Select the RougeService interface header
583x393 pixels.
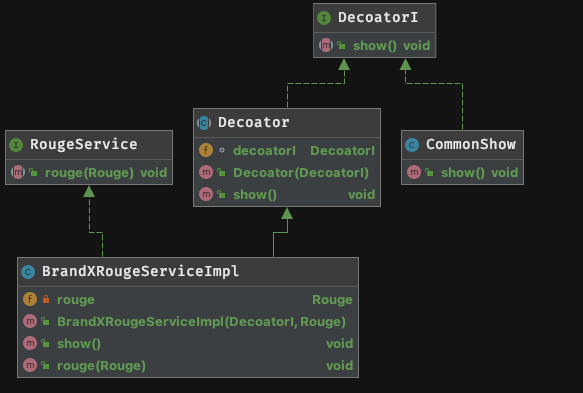tap(89, 145)
